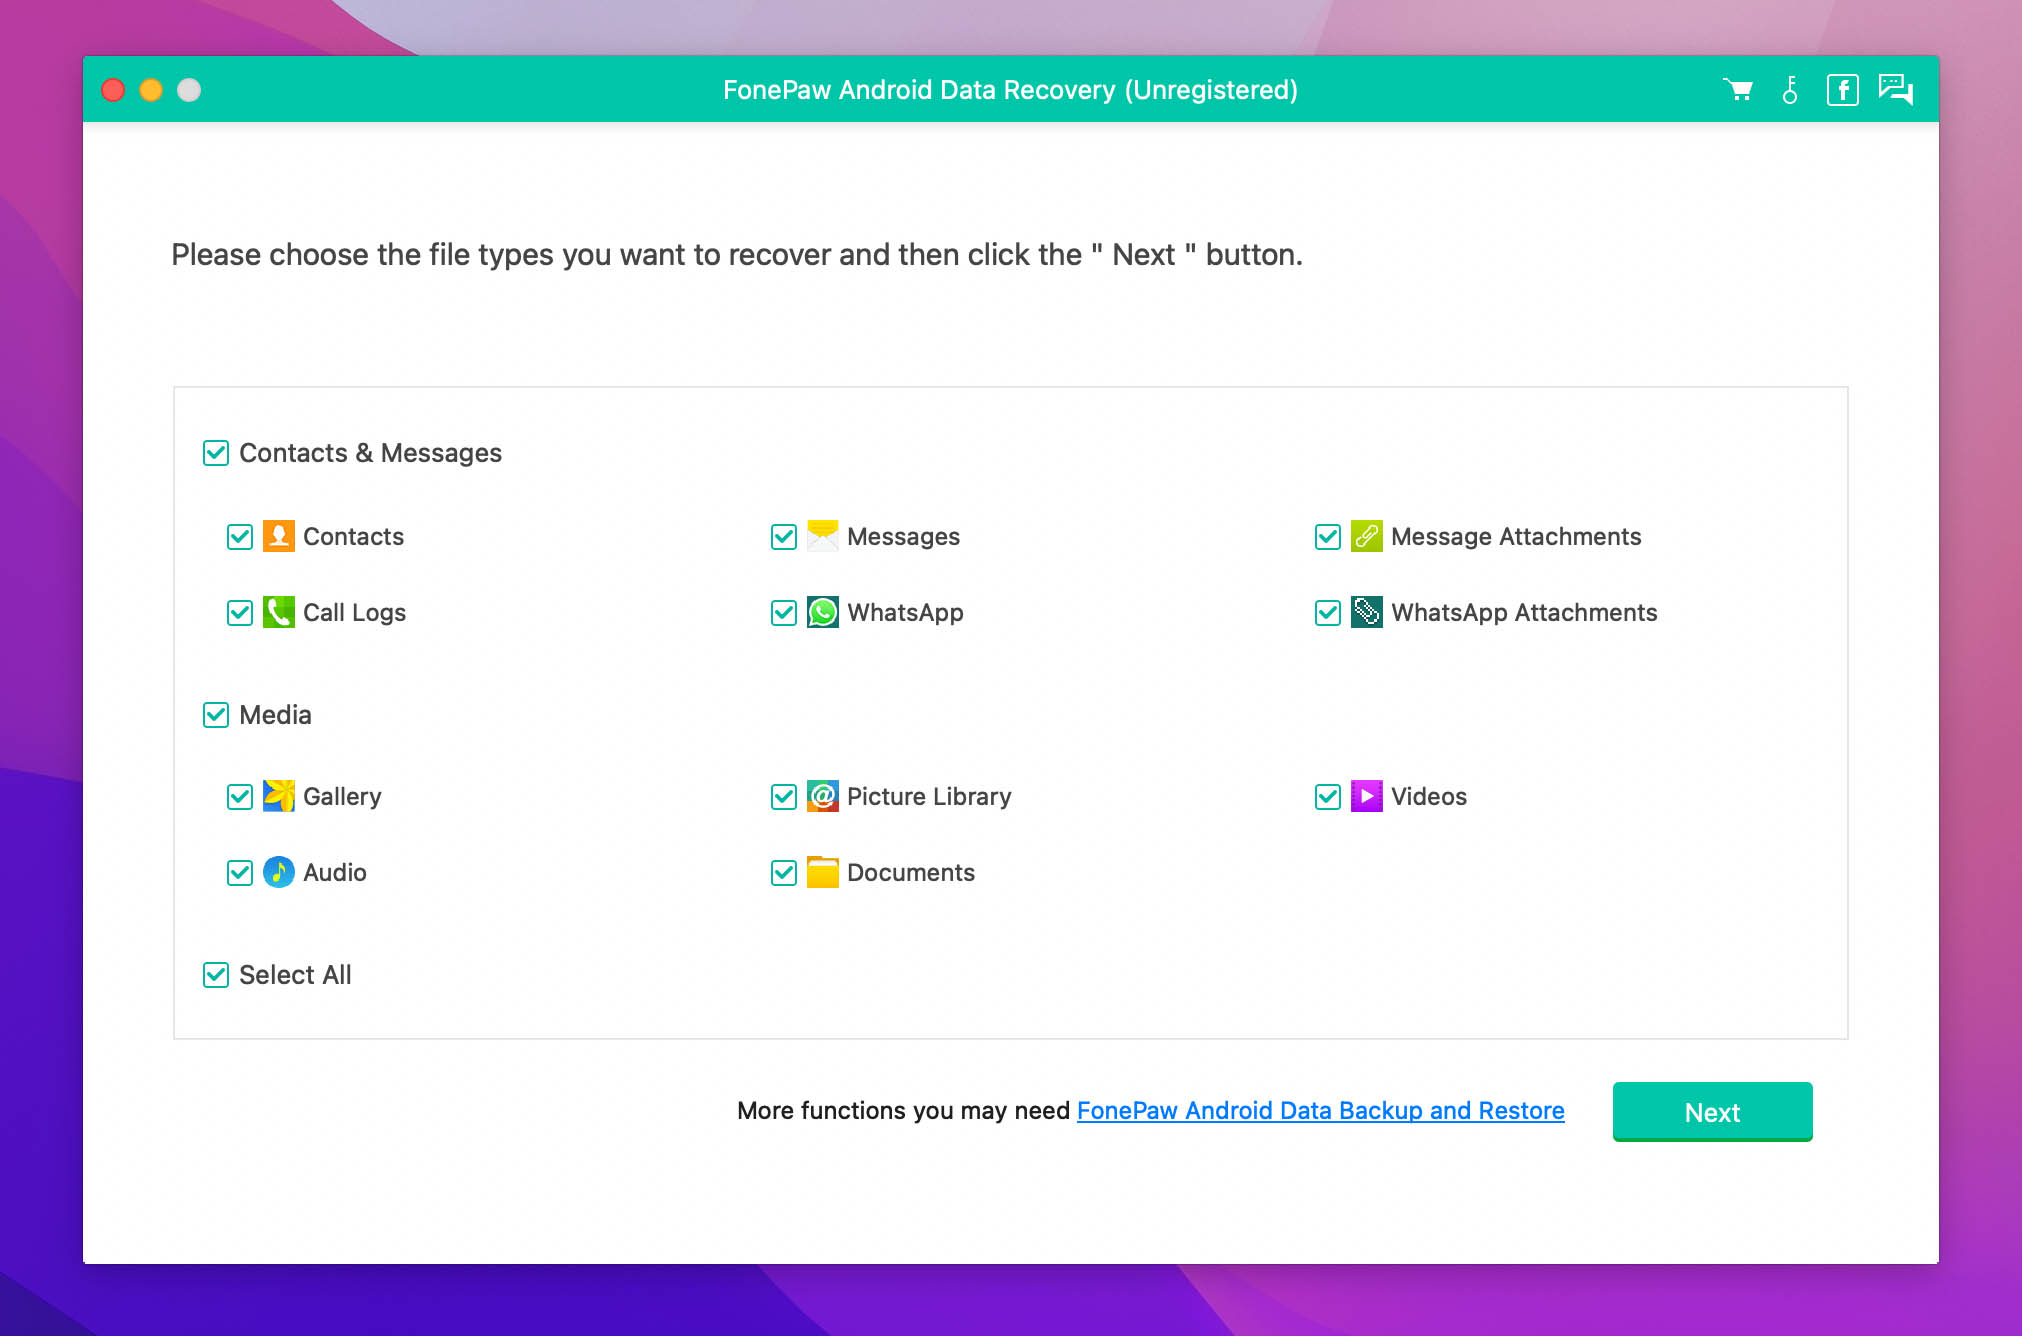2022x1336 pixels.
Task: Click the "WhatsApp Attachments" label text
Action: [x=1524, y=613]
